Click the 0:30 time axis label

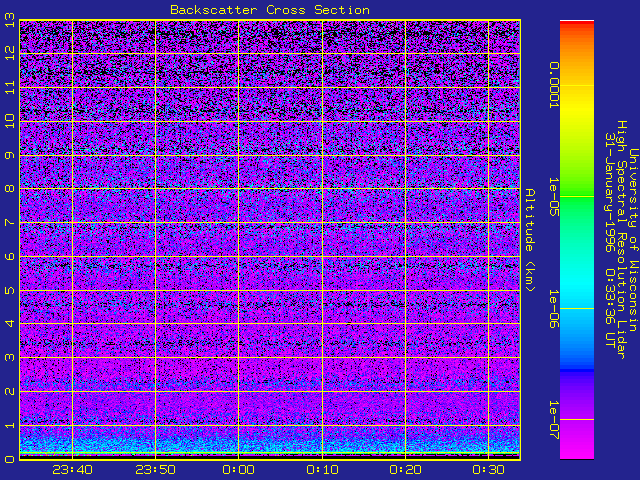pyautogui.click(x=489, y=470)
